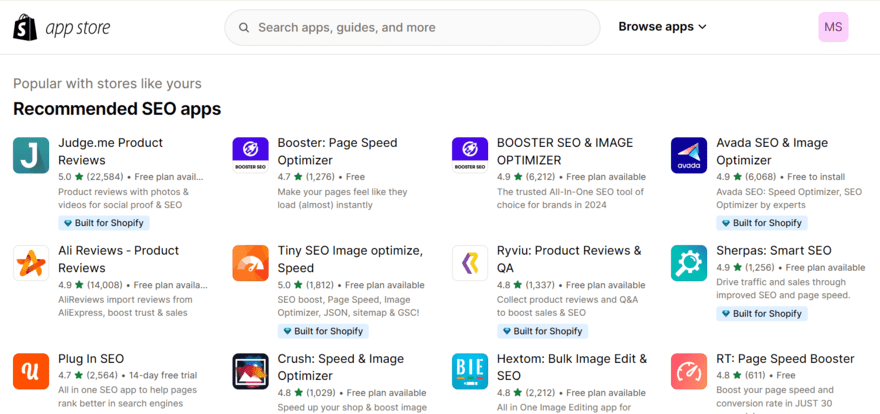
Task: Open Hextom: Bulk Image Edit & SEO title
Action: (x=572, y=367)
